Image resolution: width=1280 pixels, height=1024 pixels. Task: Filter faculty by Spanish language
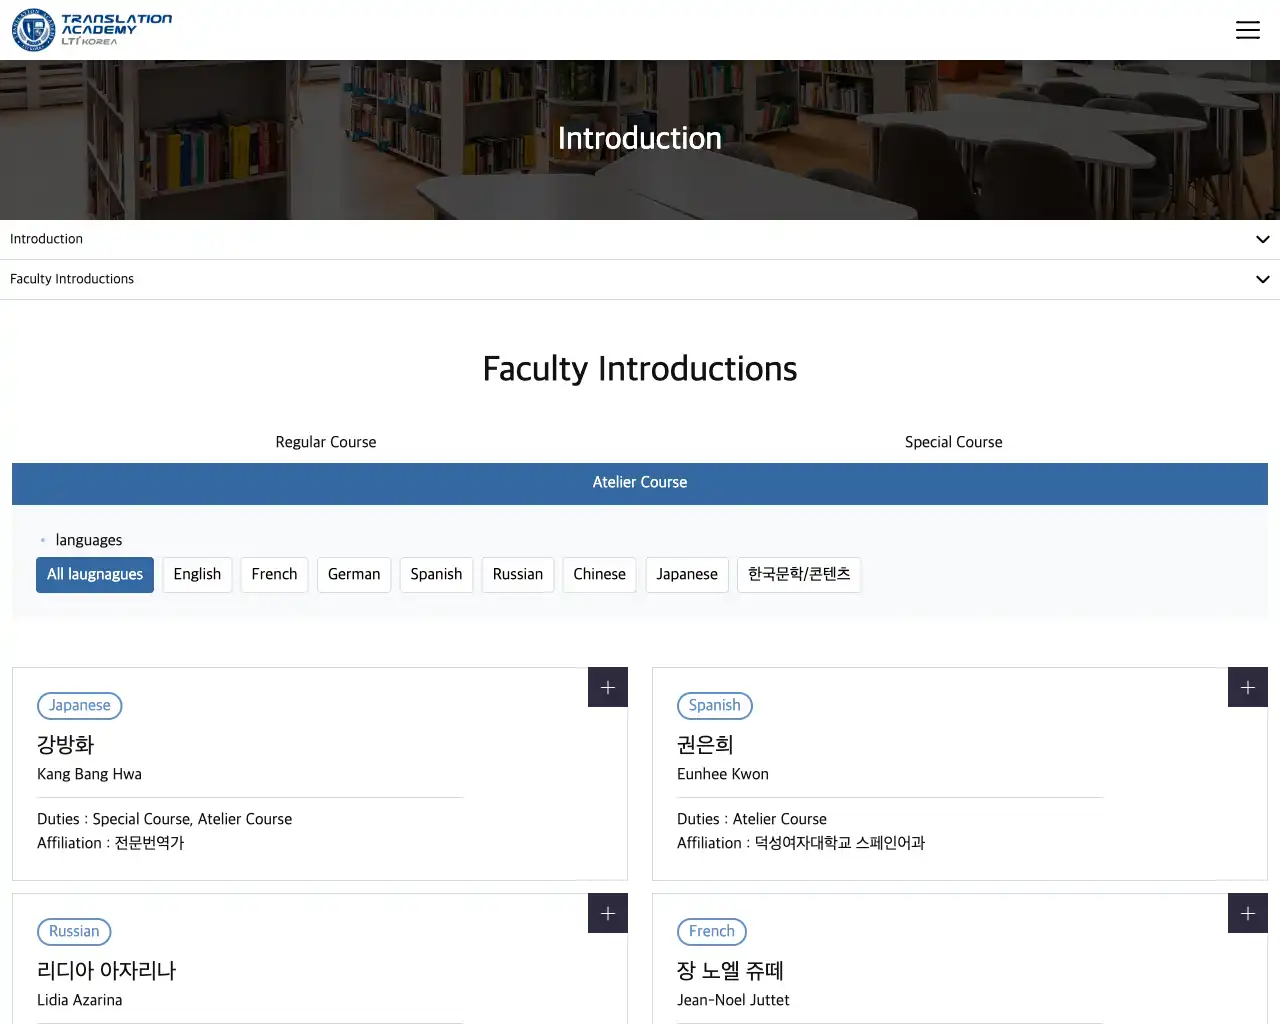(436, 574)
